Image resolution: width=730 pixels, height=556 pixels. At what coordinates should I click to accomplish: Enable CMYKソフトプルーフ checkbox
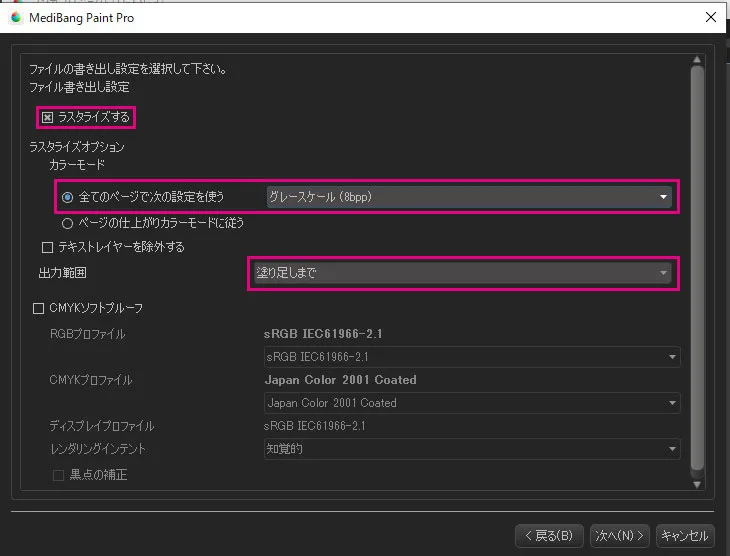pyautogui.click(x=39, y=309)
